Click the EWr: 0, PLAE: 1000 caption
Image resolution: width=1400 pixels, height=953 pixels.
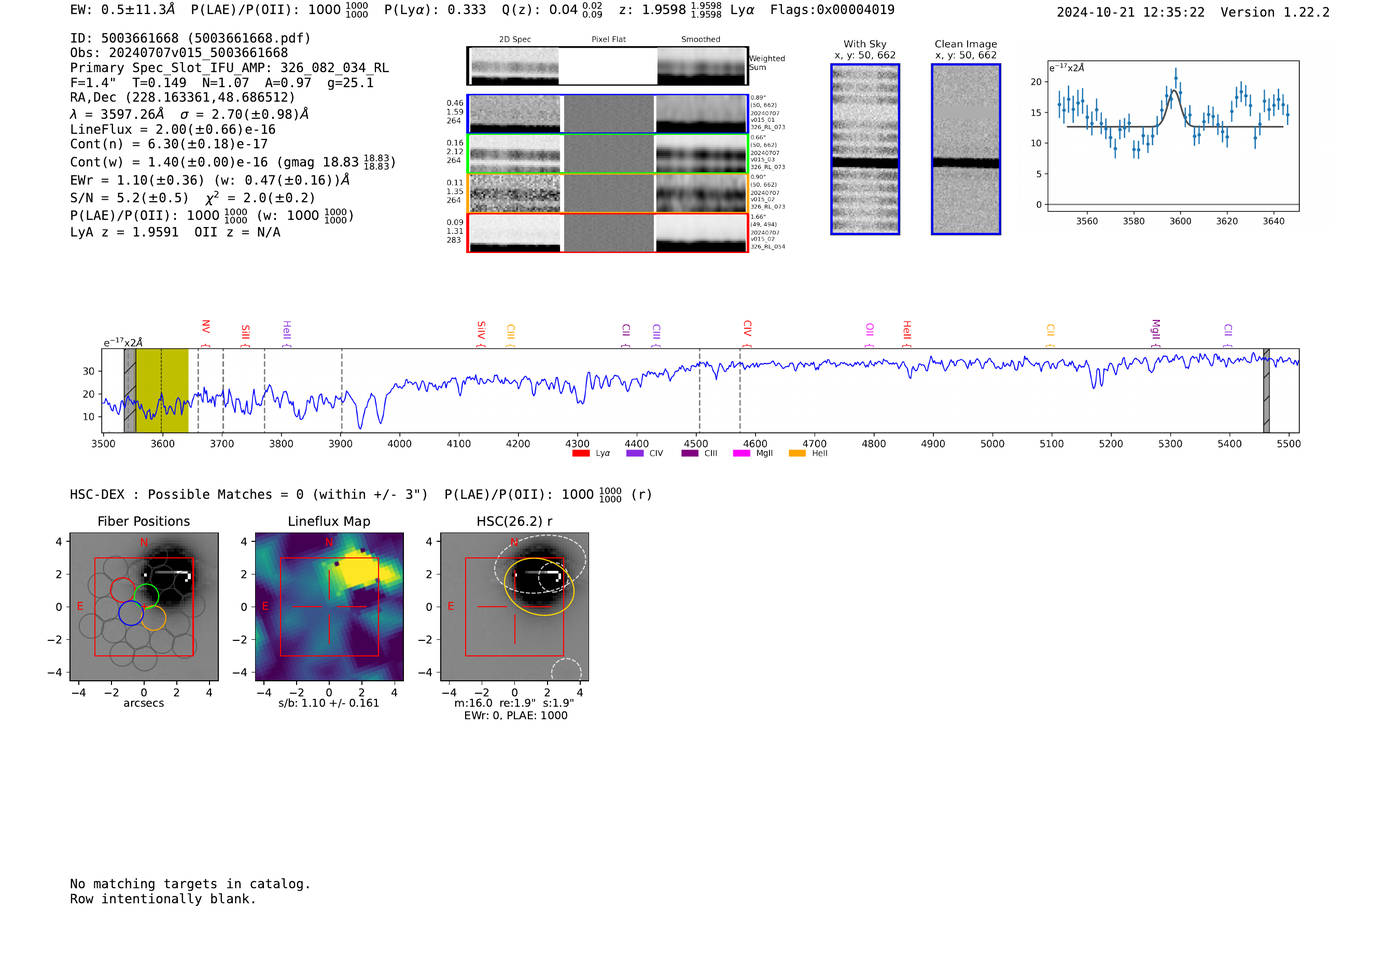(516, 716)
